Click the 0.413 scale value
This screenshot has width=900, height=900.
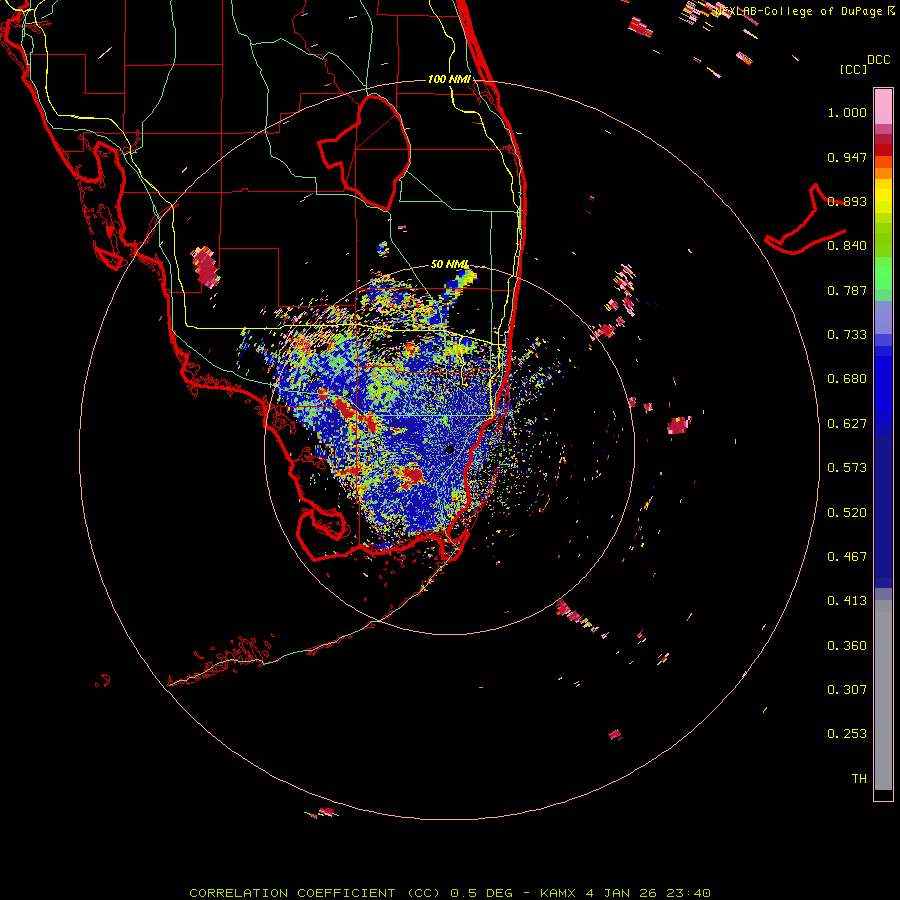pos(847,601)
